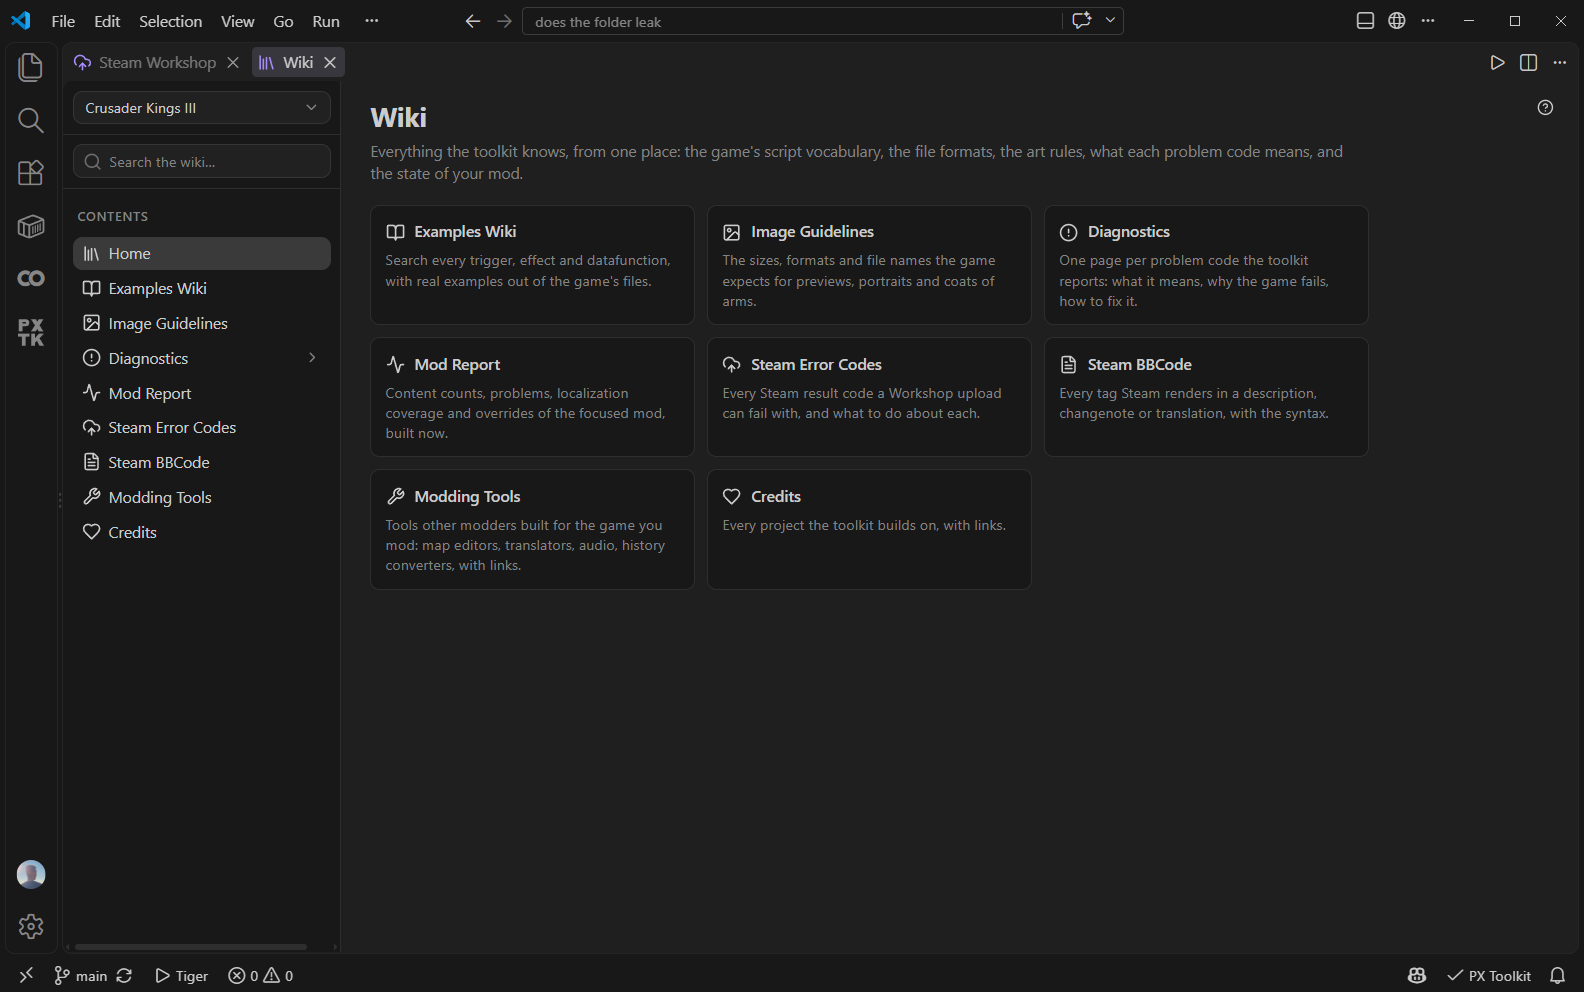
Task: Open Examples Wiki in the contents list
Action: click(x=202, y=288)
